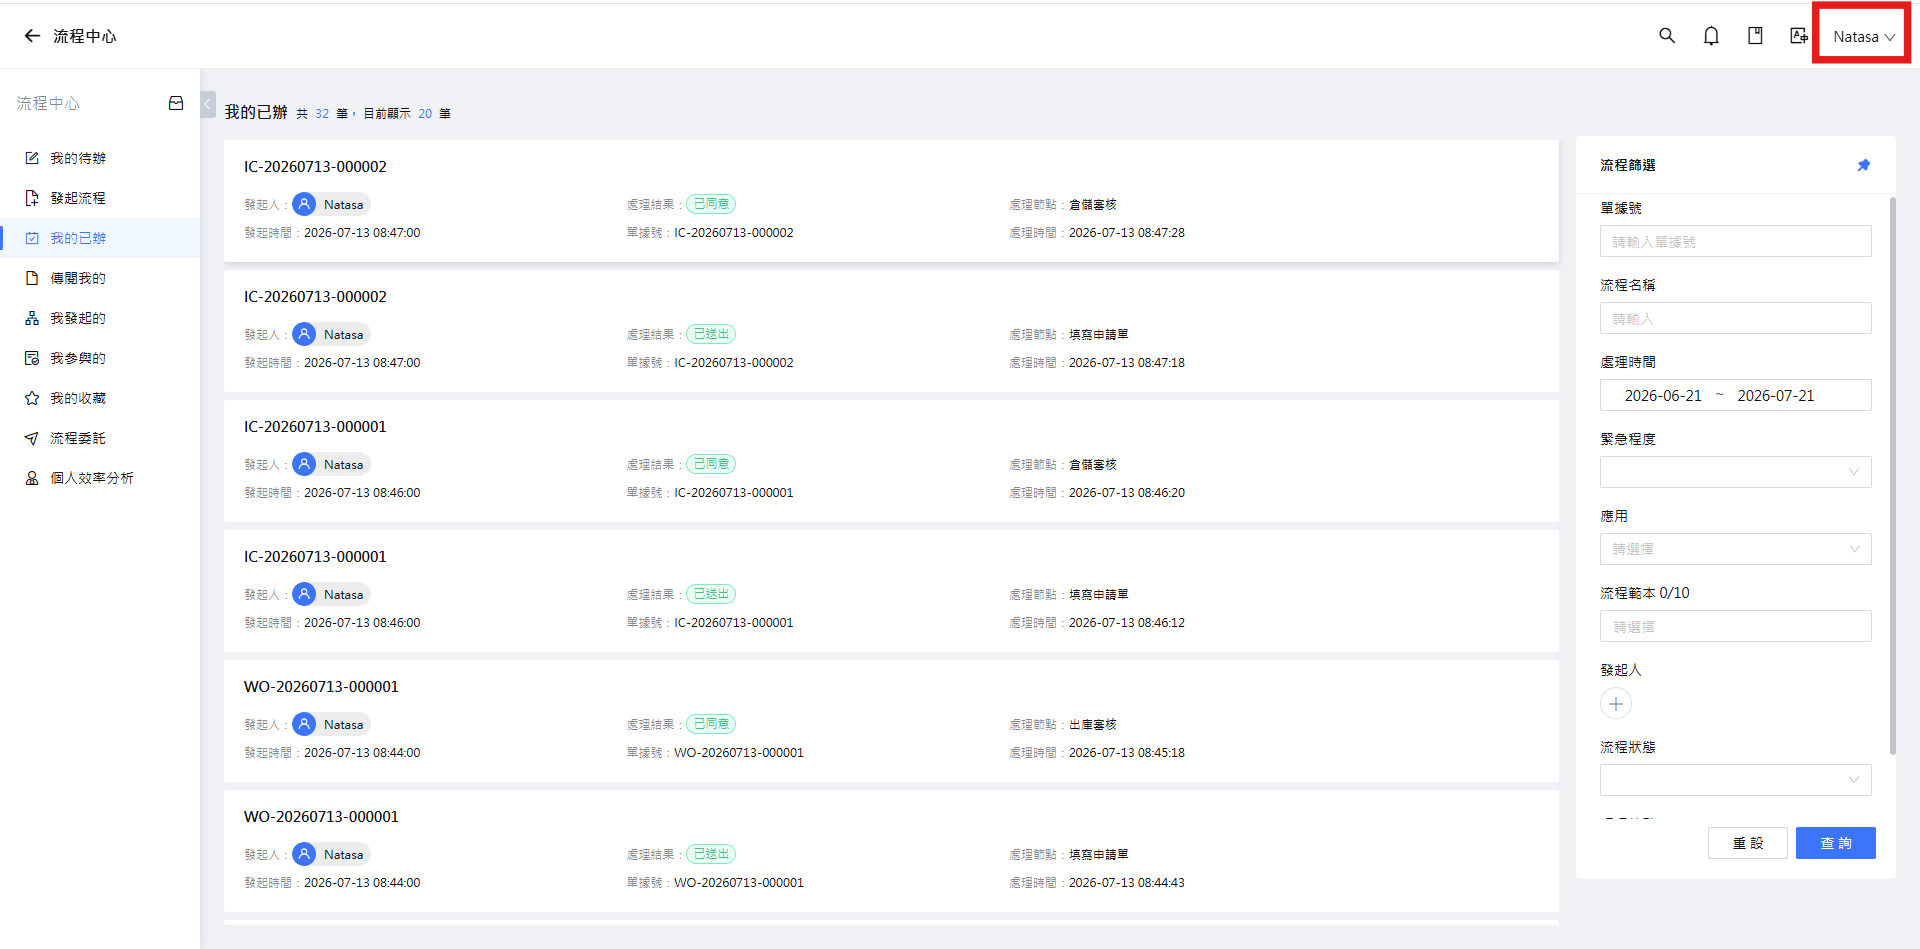The width and height of the screenshot is (1920, 949).
Task: Unpin the 流程篩選 filter panel
Action: click(x=1864, y=165)
